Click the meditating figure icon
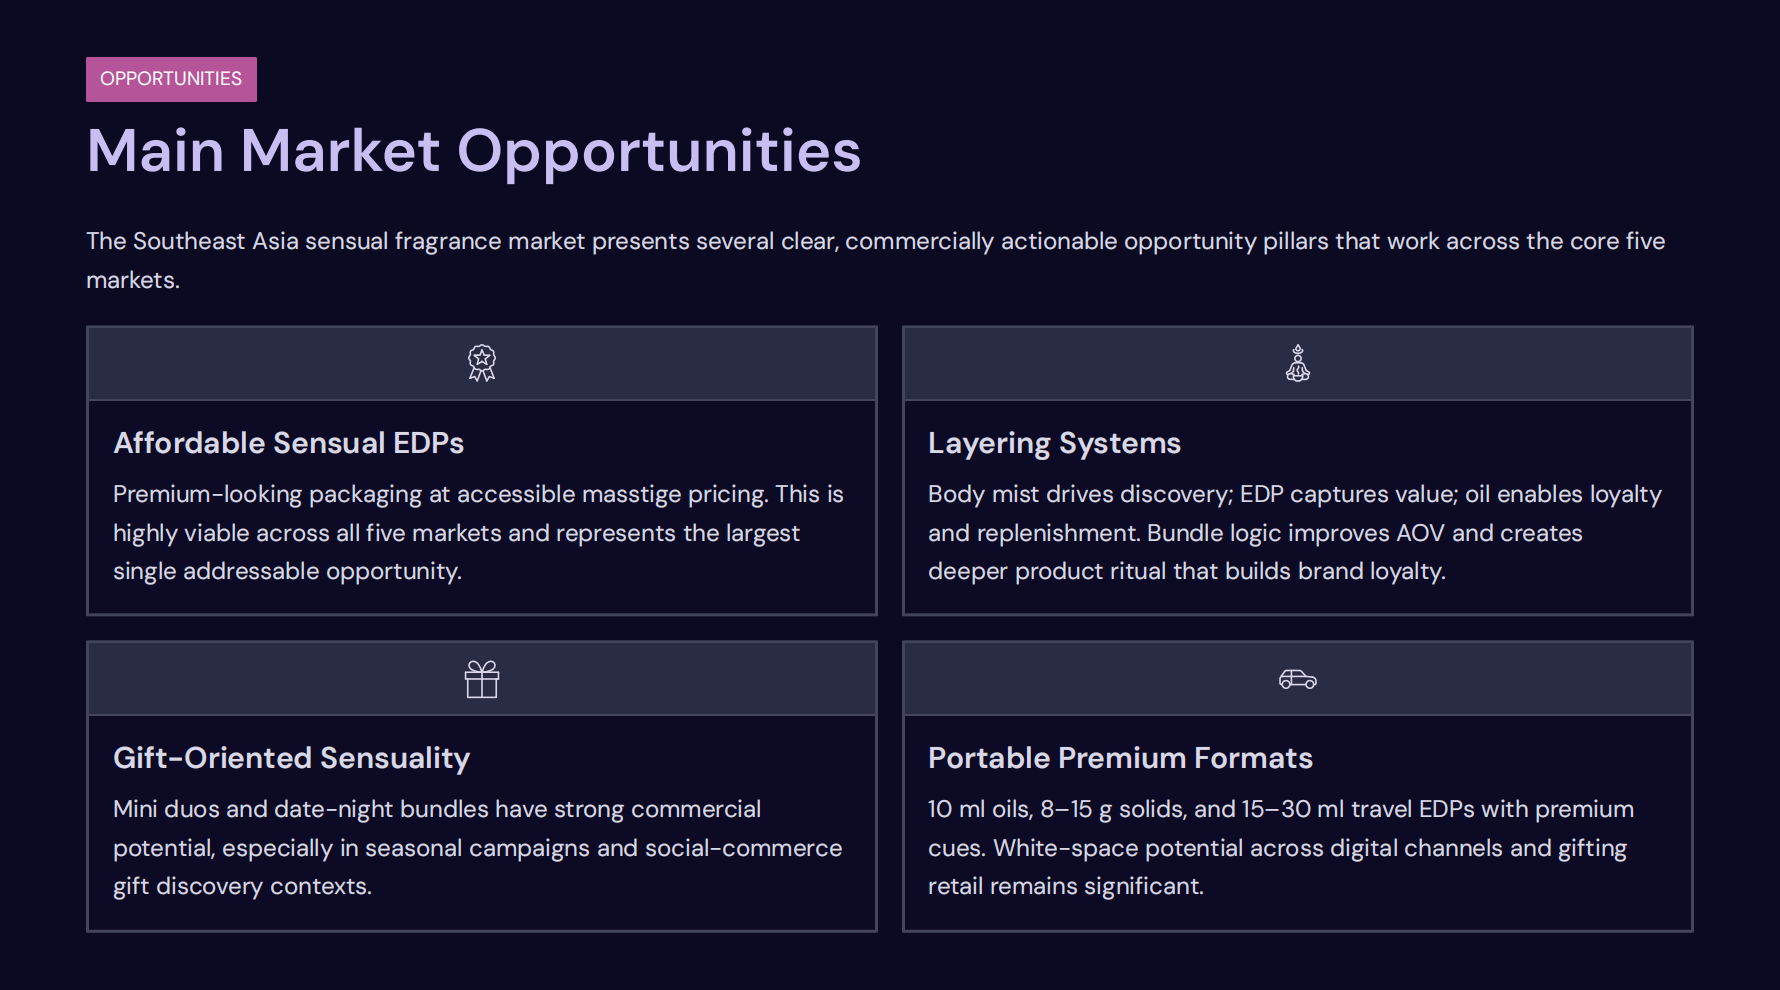Image resolution: width=1780 pixels, height=990 pixels. 1297,363
